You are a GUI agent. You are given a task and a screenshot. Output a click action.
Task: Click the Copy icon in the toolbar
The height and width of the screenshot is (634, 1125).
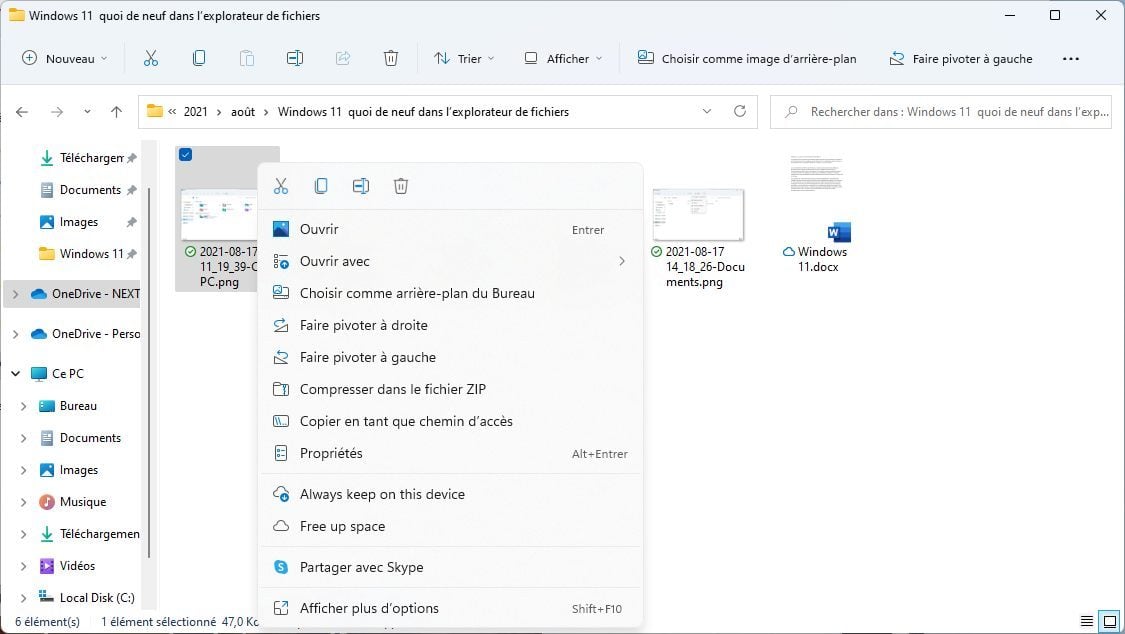(x=199, y=59)
